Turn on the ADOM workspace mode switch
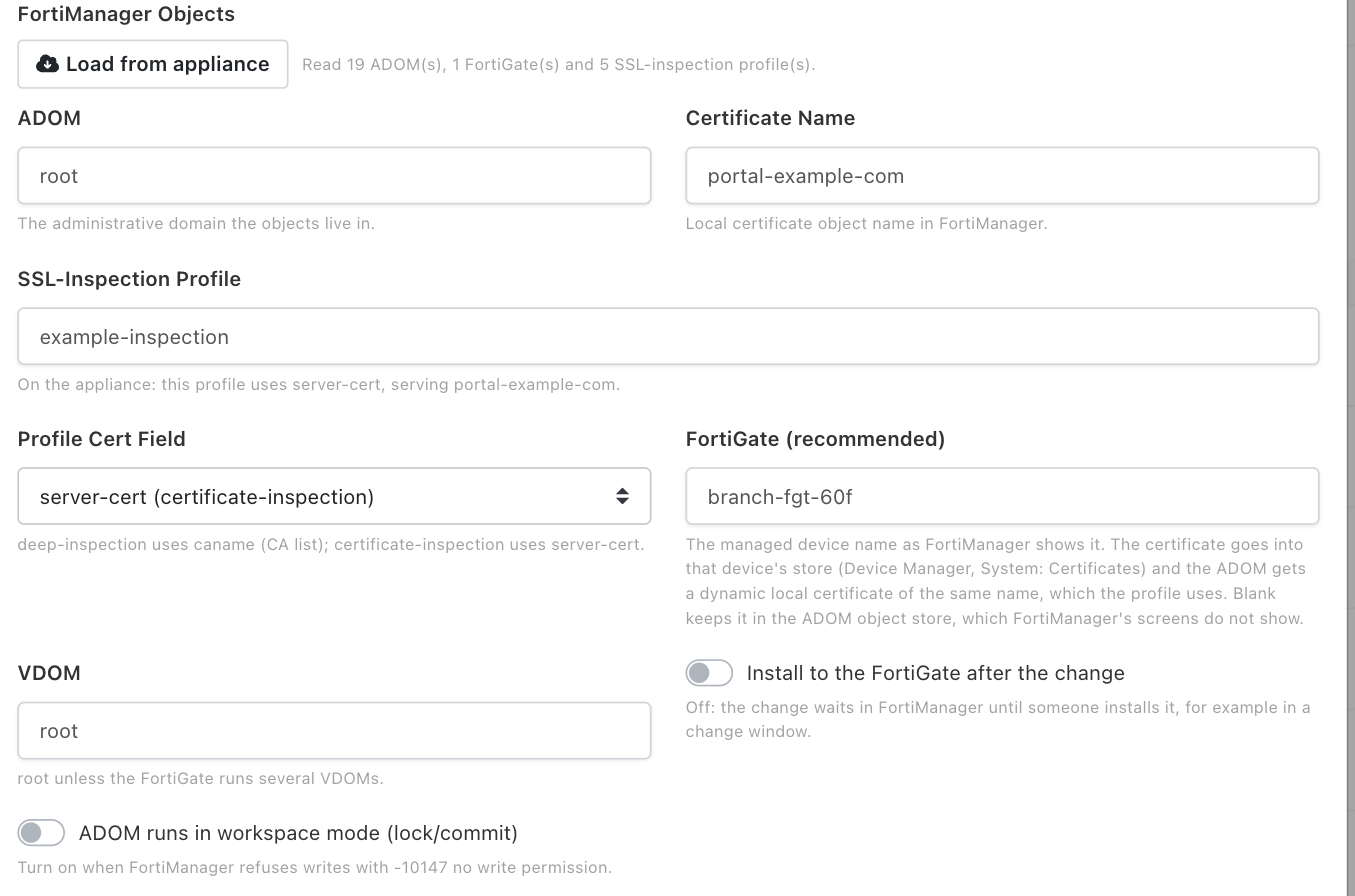Viewport: 1355px width, 896px height. (41, 833)
